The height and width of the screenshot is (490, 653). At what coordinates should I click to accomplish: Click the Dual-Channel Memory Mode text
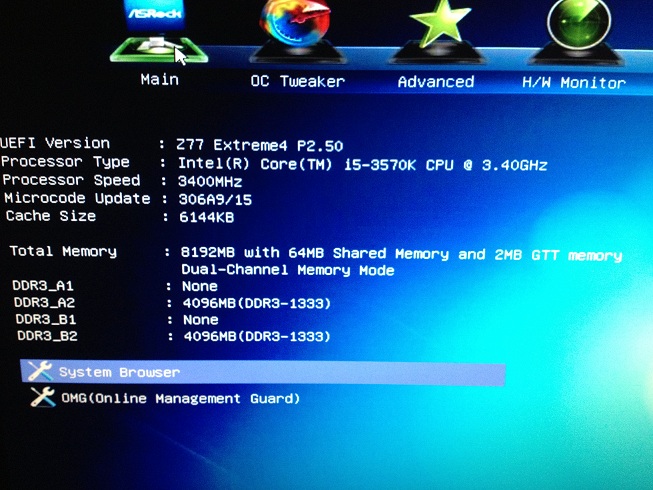pos(288,270)
